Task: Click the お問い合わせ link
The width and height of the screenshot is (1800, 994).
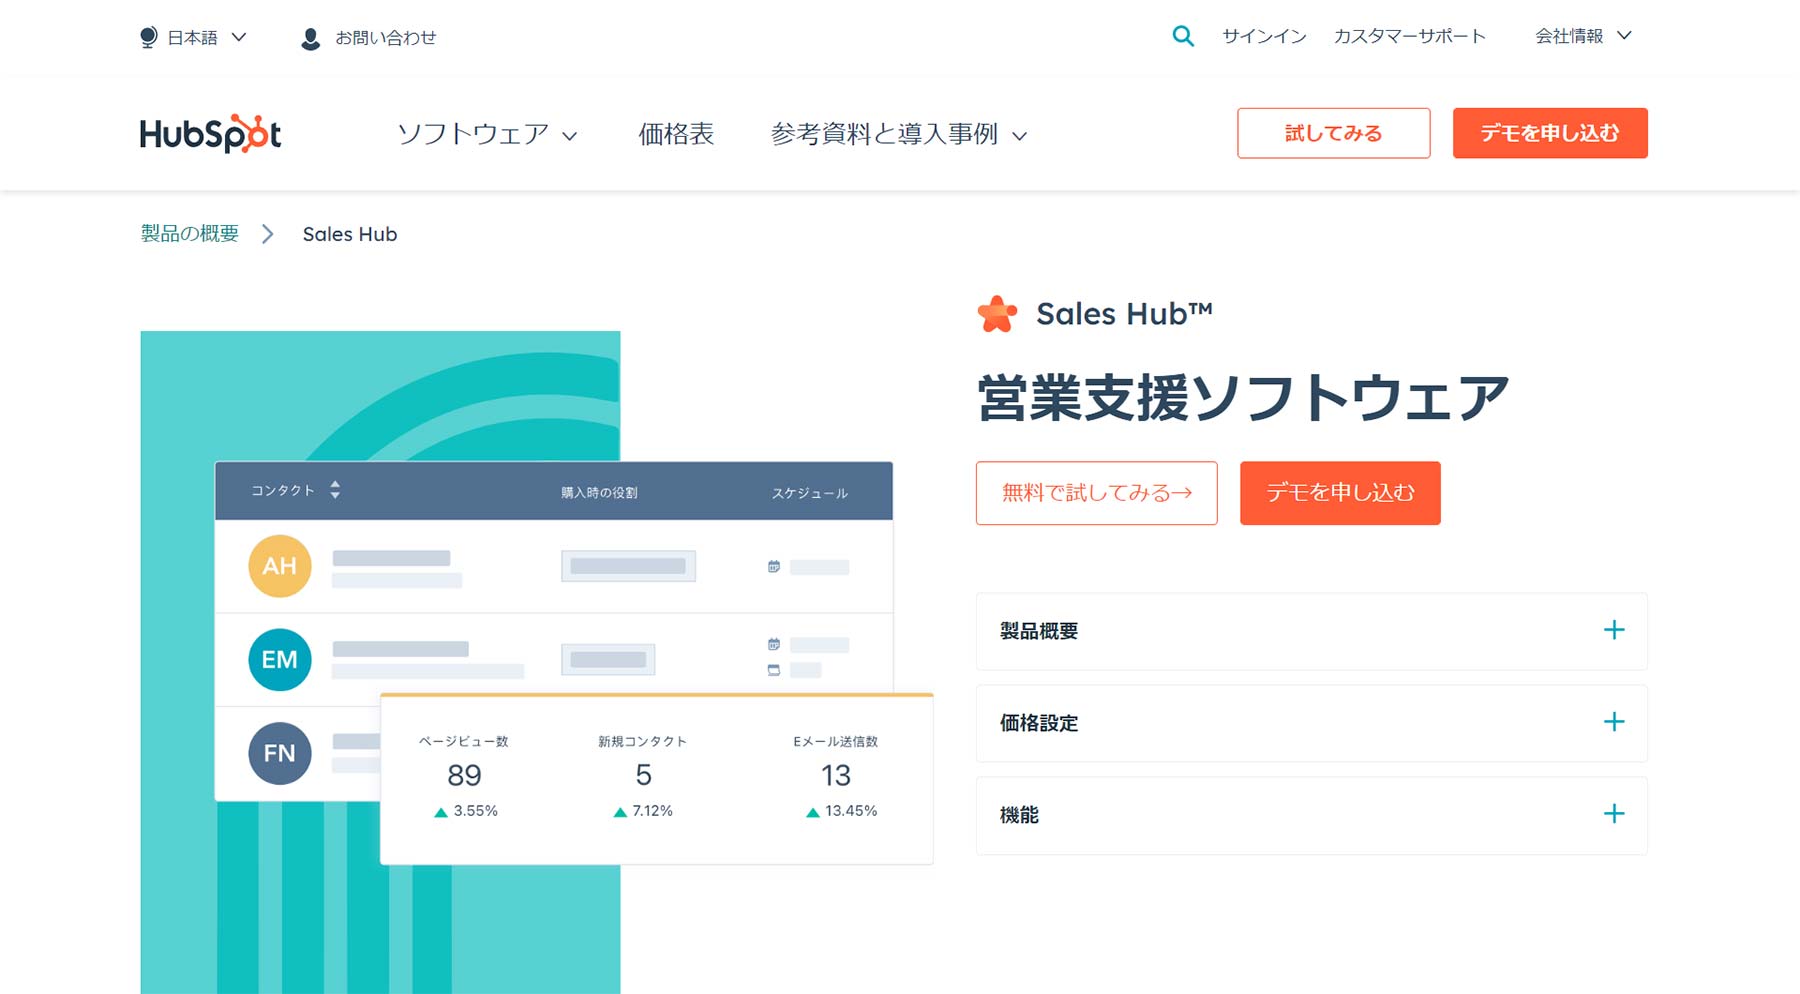Action: 386,37
